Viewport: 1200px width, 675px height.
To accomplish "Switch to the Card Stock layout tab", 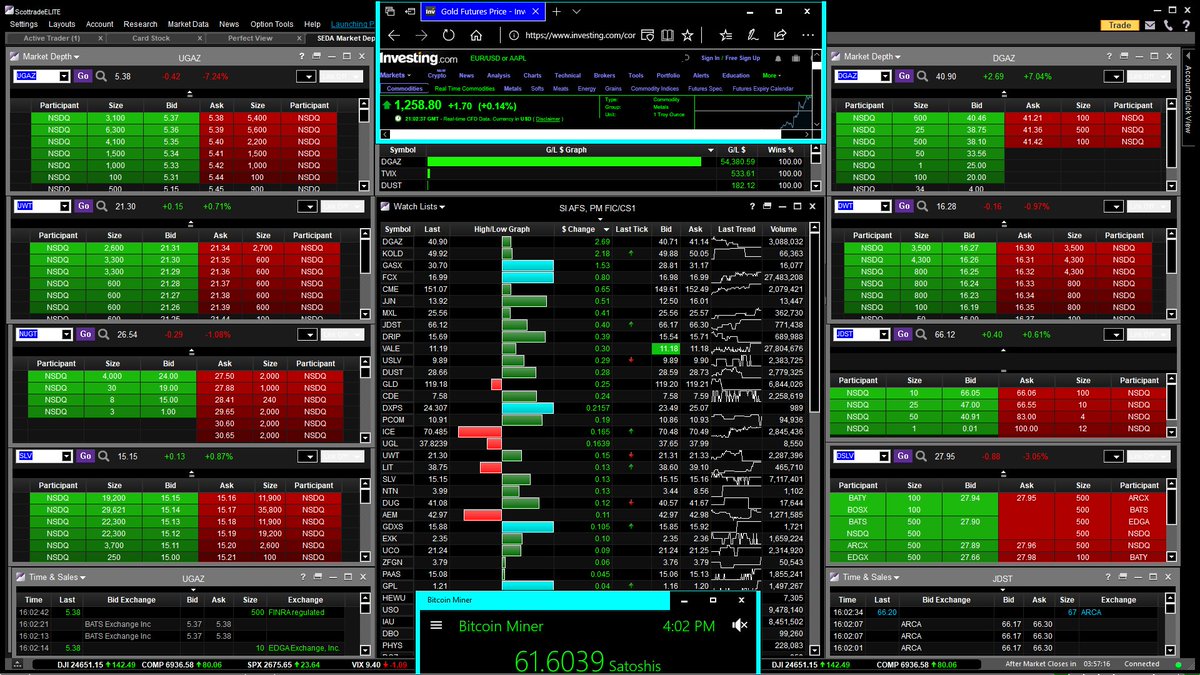I will tap(152, 38).
